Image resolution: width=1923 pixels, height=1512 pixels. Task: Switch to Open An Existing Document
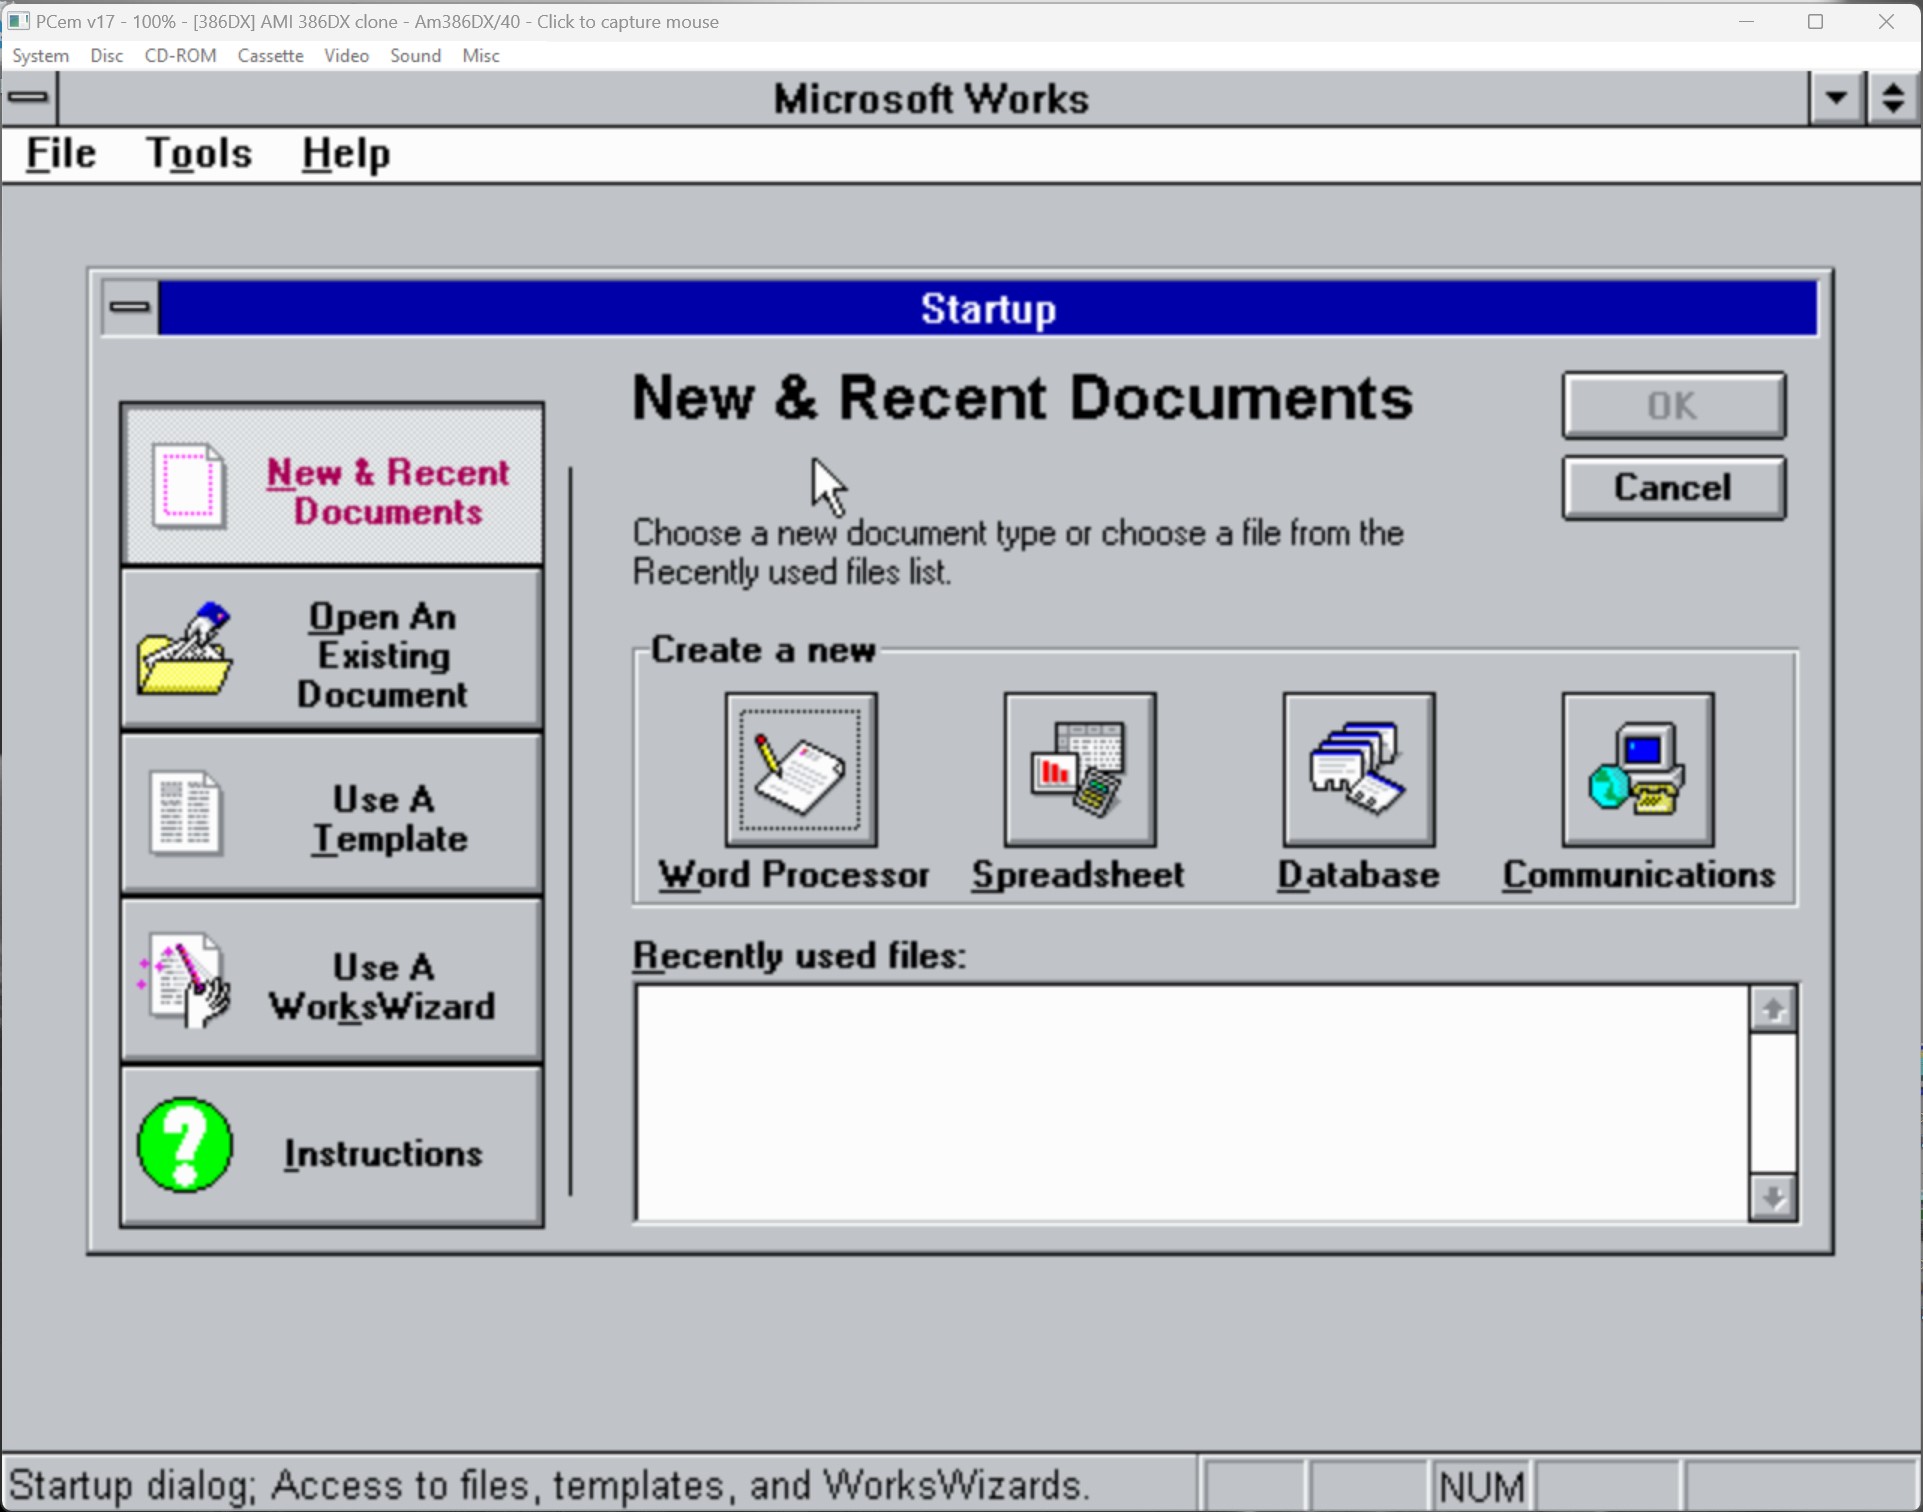pyautogui.click(x=332, y=650)
